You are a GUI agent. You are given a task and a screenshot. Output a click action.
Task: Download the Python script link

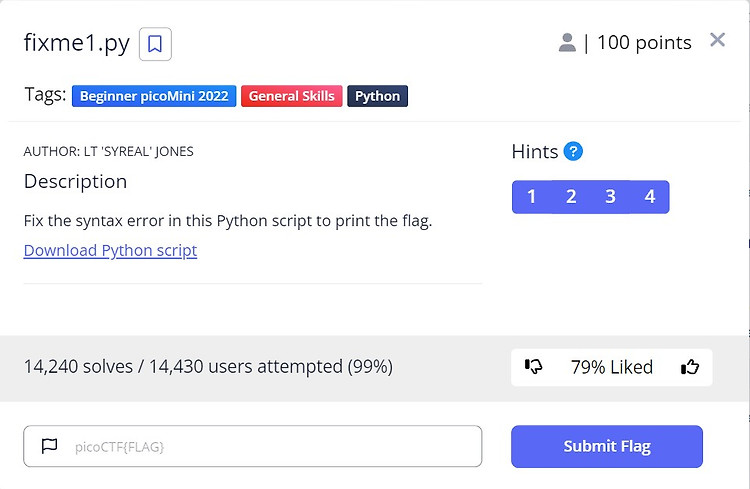point(110,250)
